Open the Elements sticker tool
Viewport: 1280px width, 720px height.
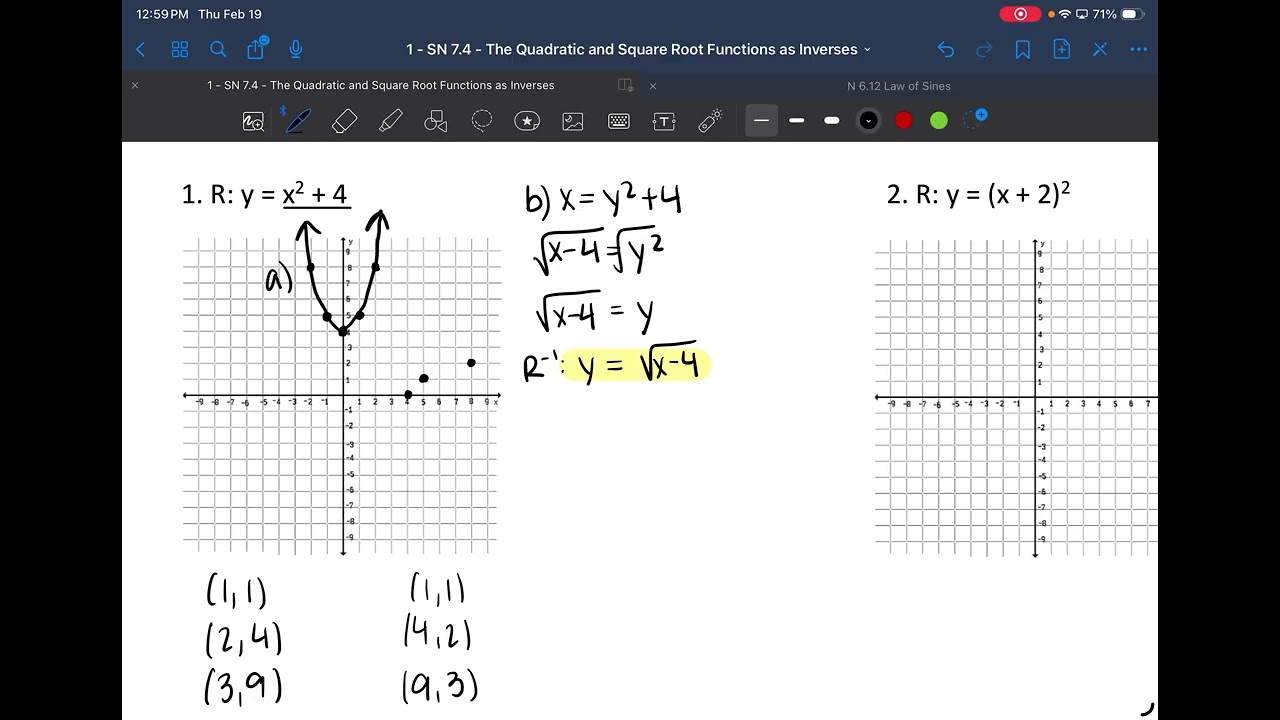point(527,121)
